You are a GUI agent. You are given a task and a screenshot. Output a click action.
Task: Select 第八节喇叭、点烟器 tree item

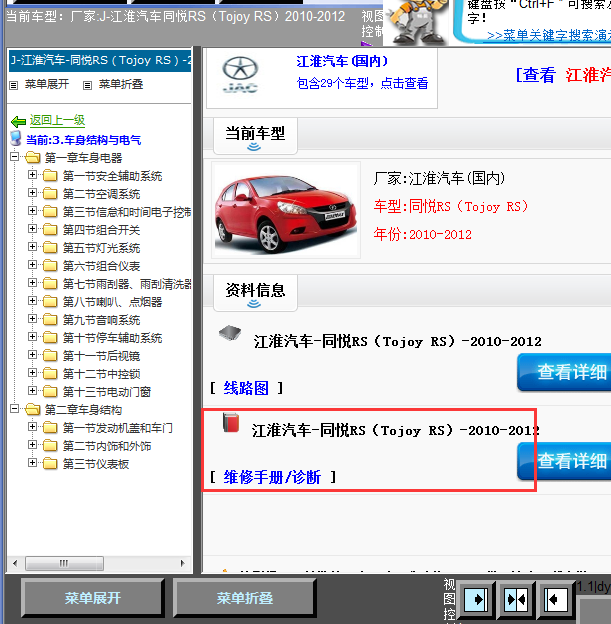(112, 302)
